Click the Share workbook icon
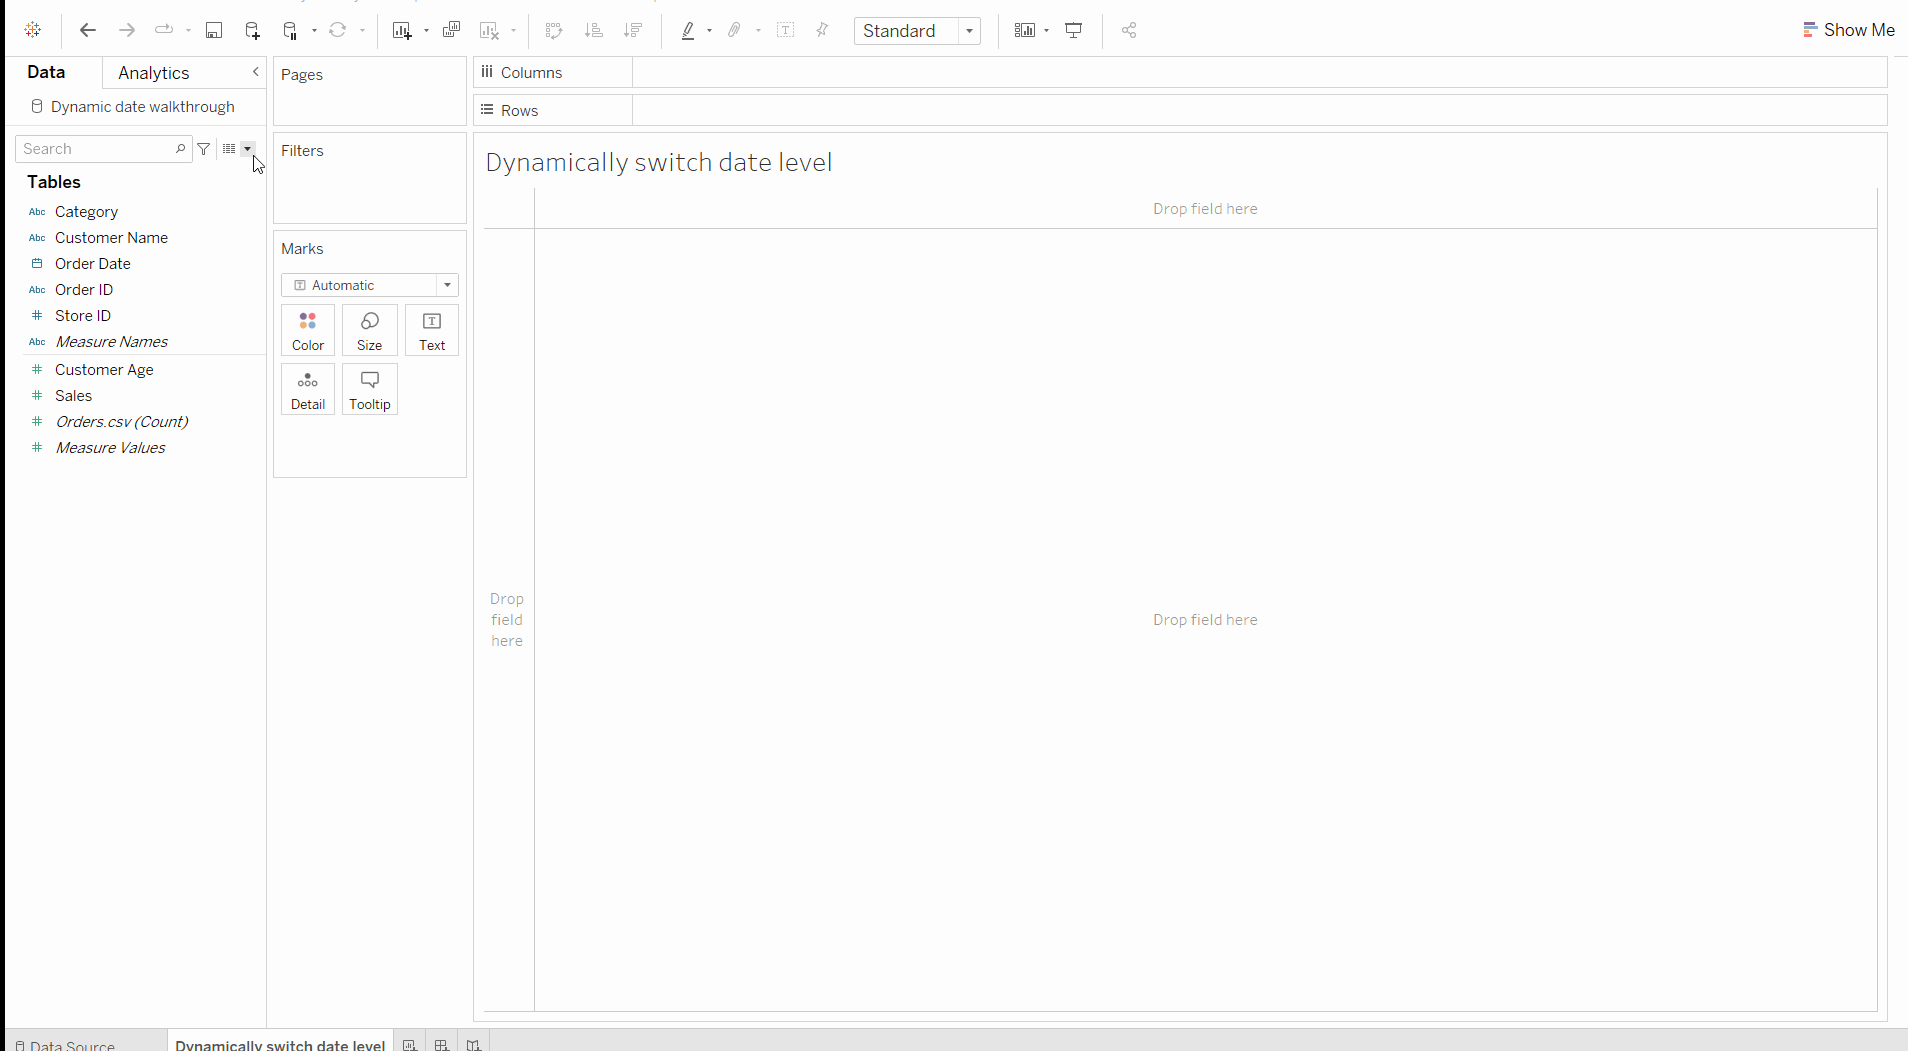The image size is (1908, 1051). coord(1129,30)
